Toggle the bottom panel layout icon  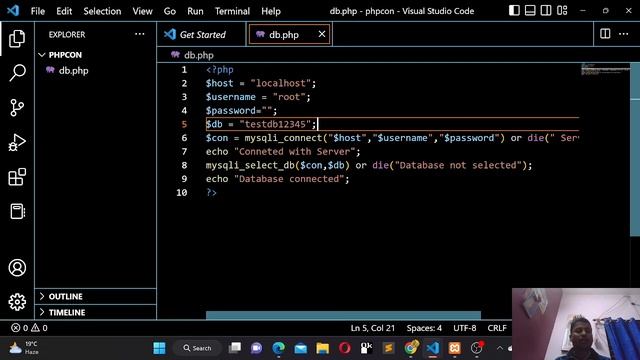530,11
